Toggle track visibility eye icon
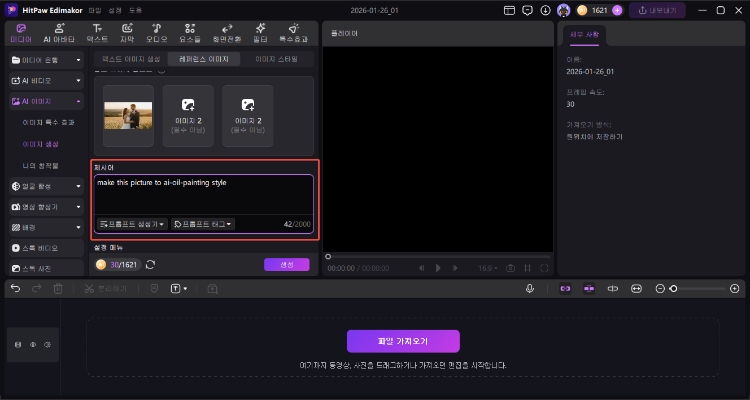 tap(33, 344)
